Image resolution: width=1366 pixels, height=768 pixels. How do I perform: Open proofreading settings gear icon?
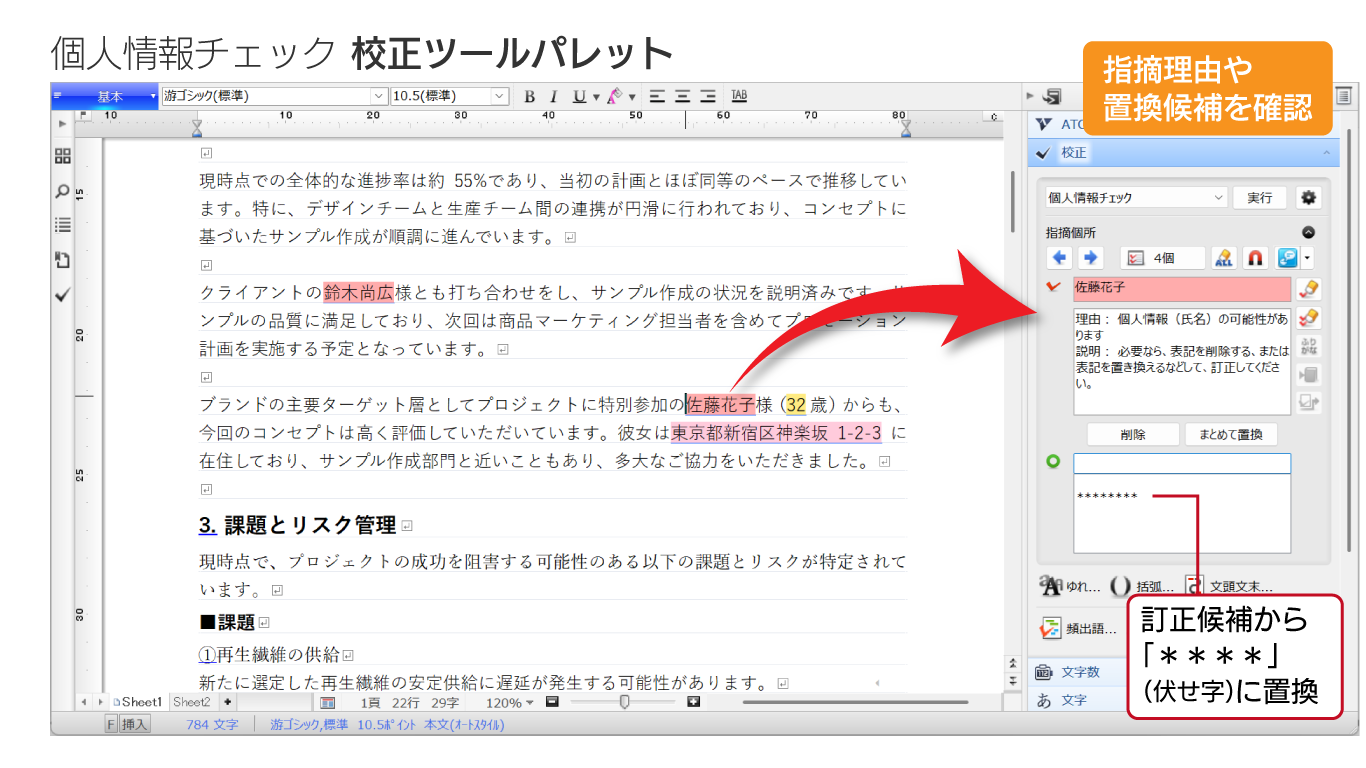click(1308, 198)
